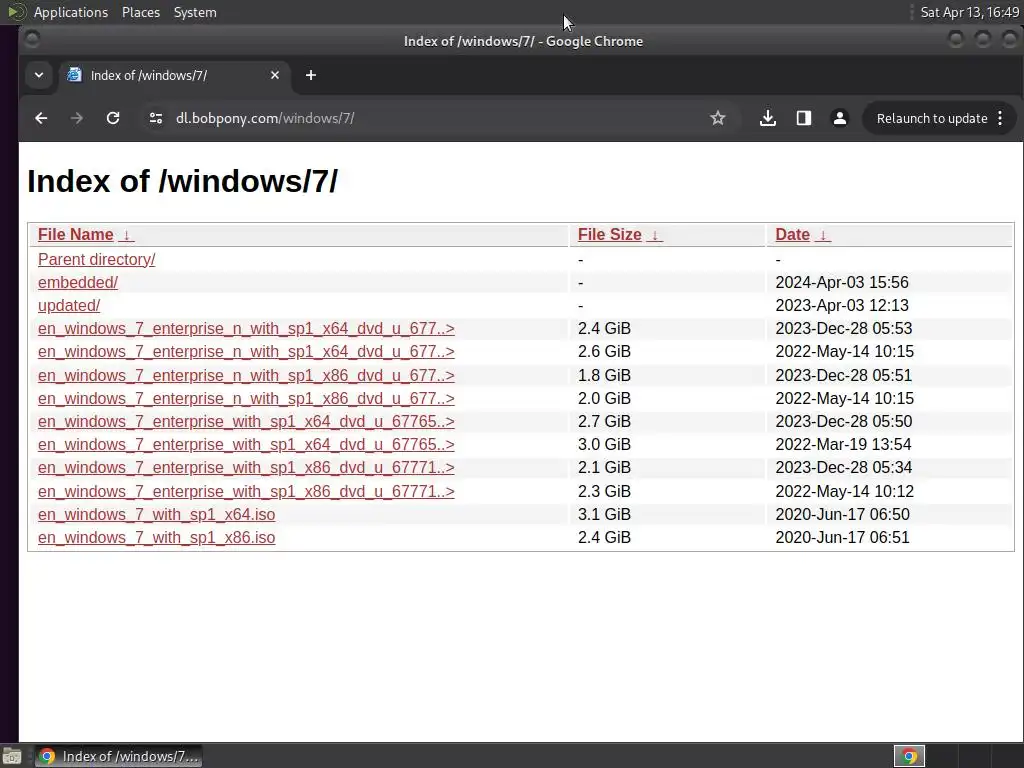This screenshot has width=1024, height=768.
Task: Open the Places menu
Action: [x=141, y=12]
